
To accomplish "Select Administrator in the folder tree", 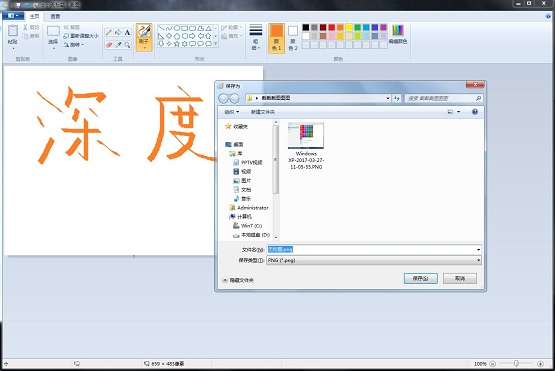I will coord(249,207).
